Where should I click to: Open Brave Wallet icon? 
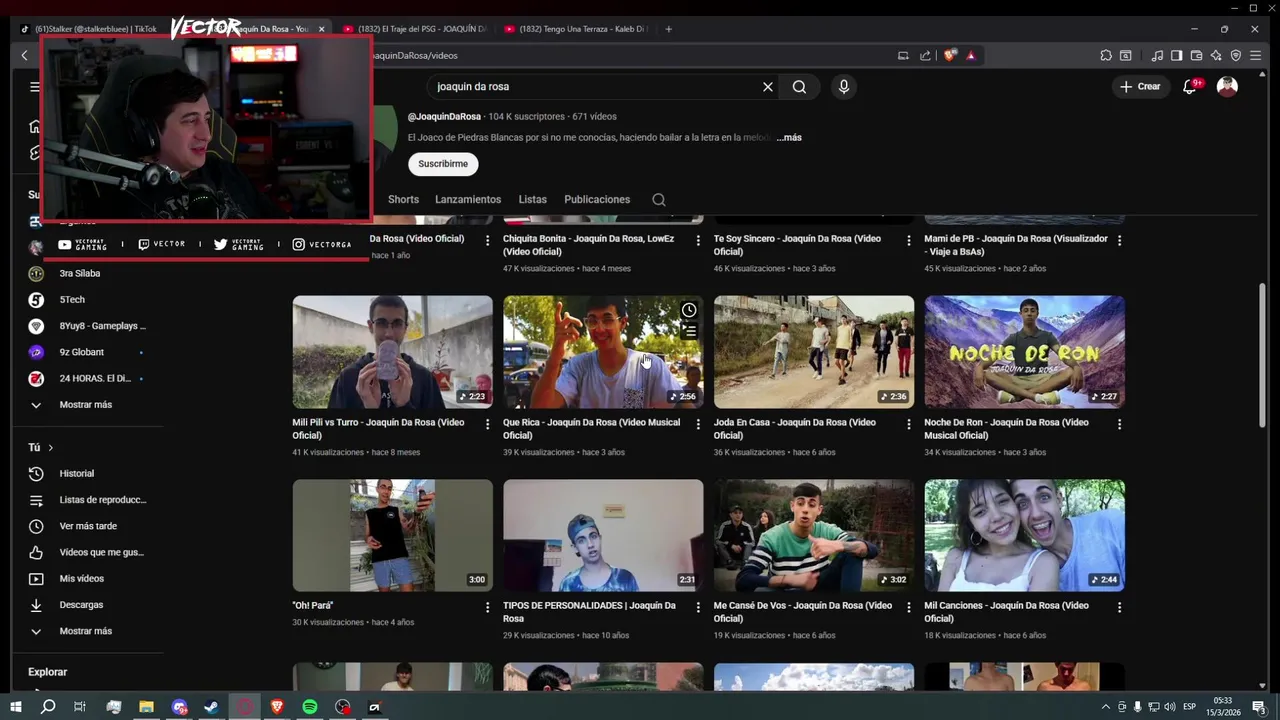pos(1196,56)
